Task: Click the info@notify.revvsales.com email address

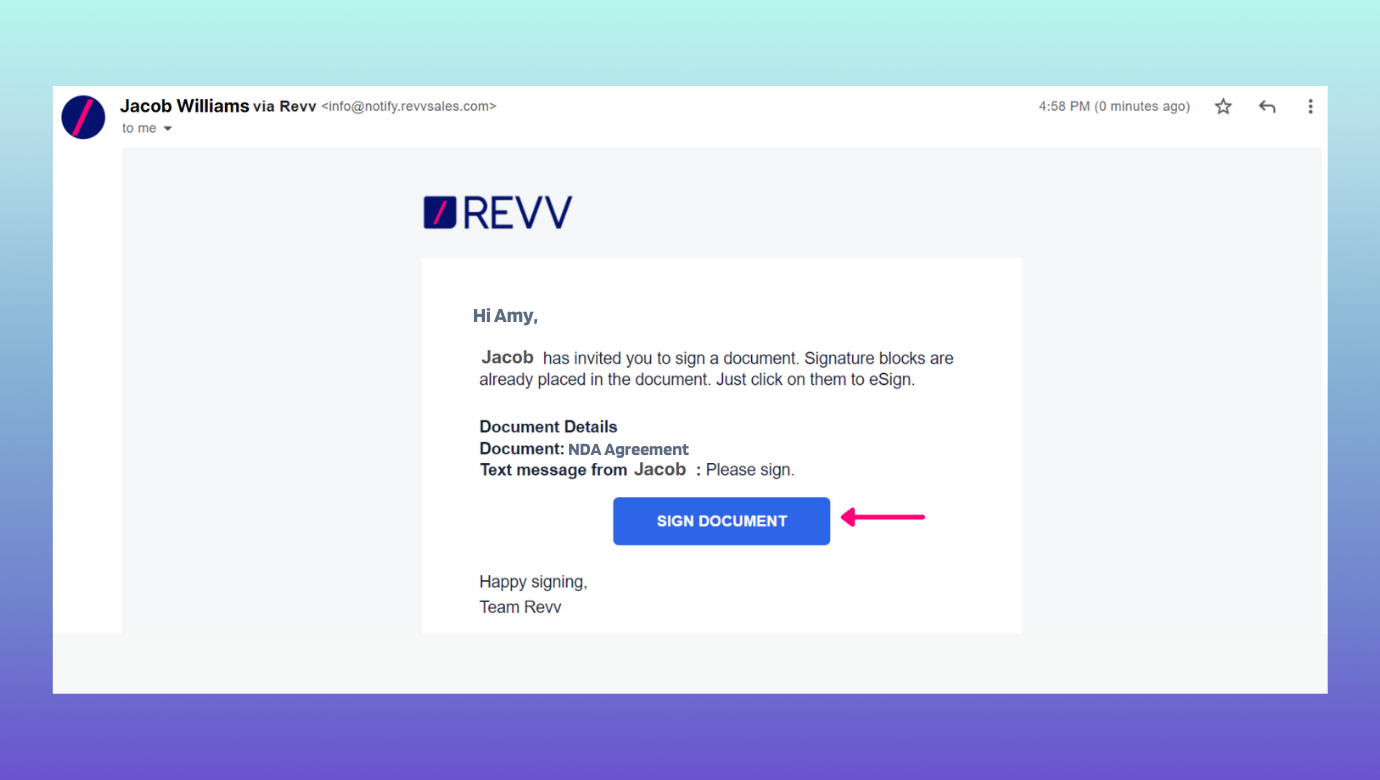Action: point(408,106)
